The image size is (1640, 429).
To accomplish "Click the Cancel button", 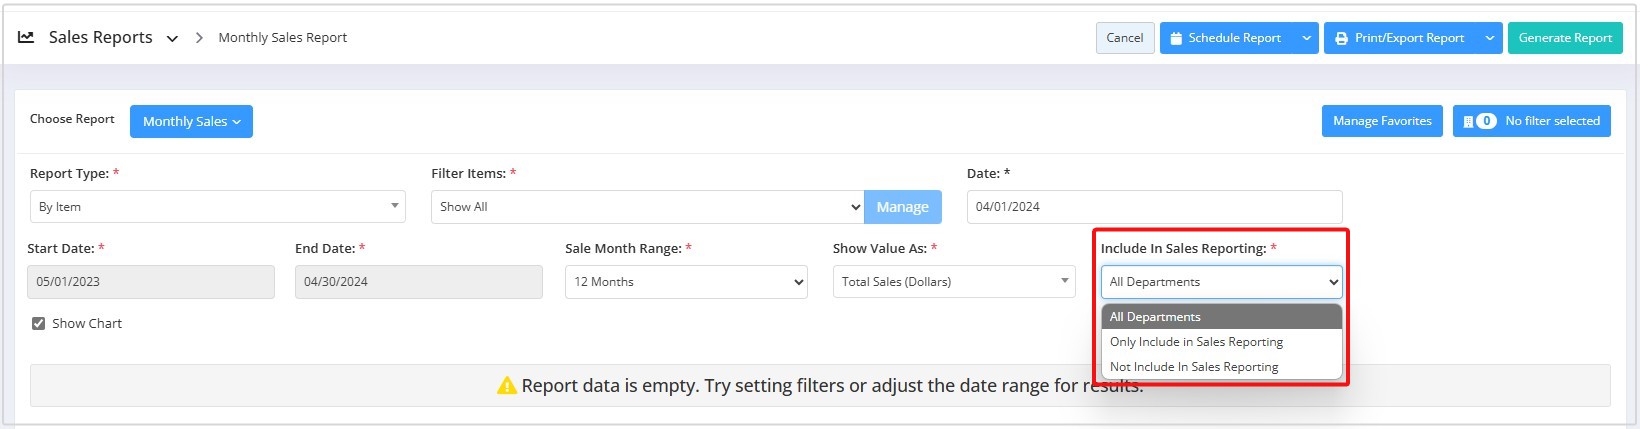I will [1125, 38].
